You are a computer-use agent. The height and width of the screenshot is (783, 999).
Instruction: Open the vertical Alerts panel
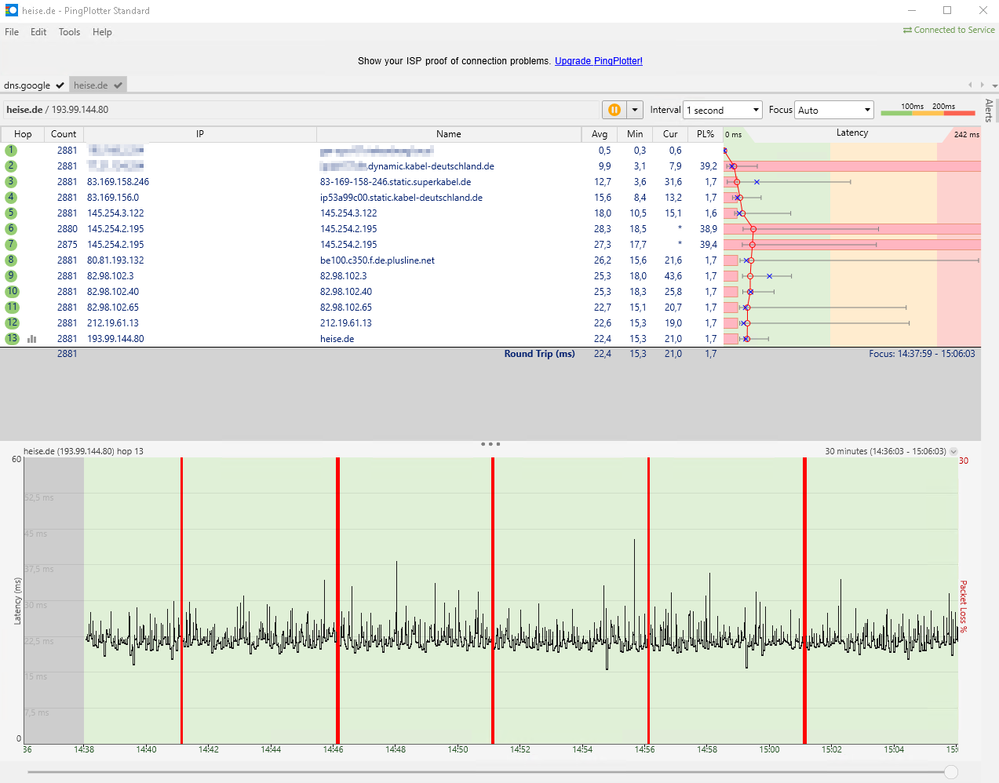tap(989, 112)
